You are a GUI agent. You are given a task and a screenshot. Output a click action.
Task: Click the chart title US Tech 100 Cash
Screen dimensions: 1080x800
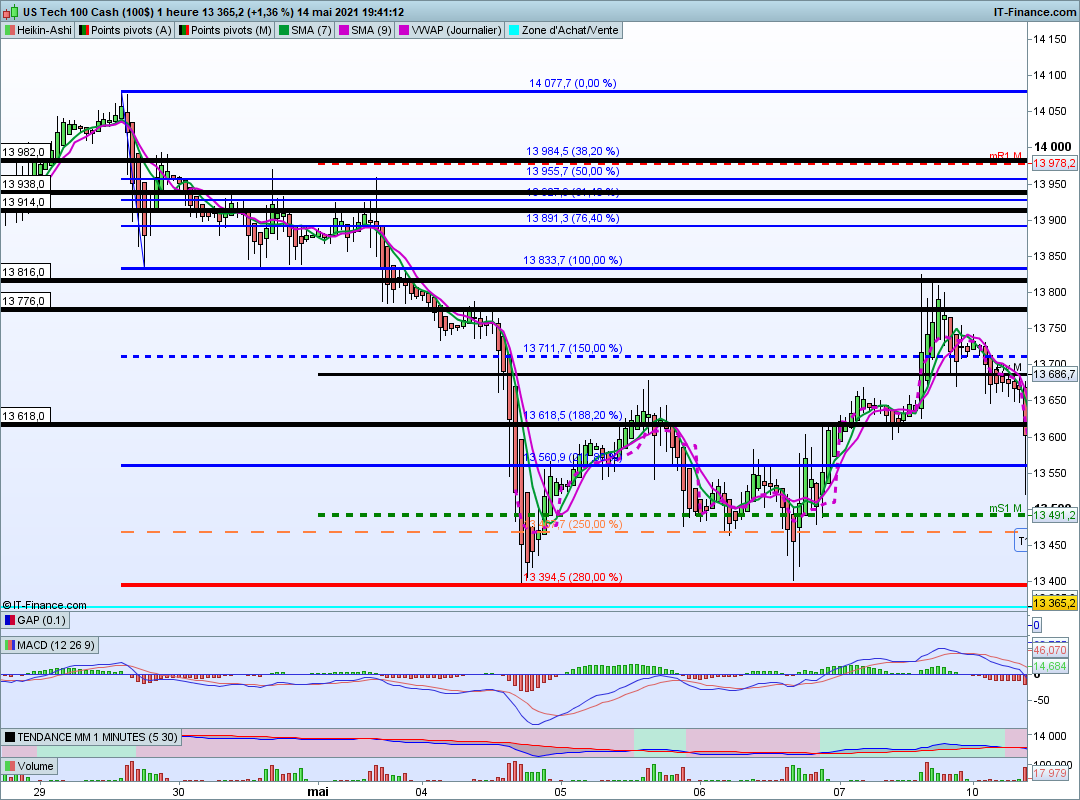(70, 12)
